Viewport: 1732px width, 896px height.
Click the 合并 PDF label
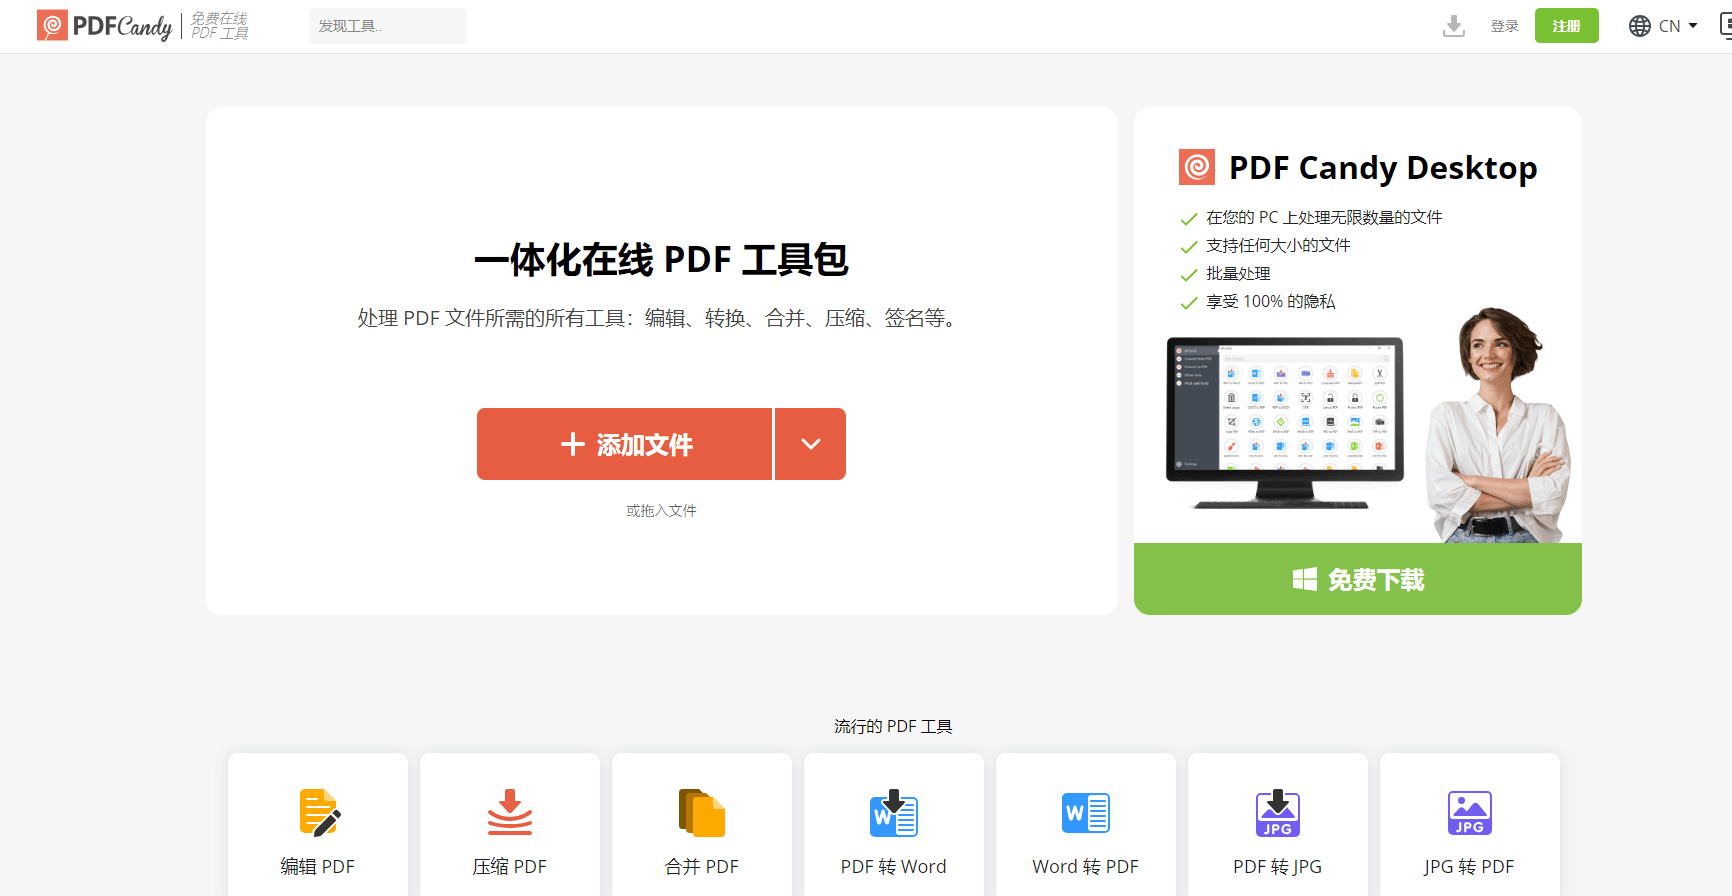[702, 867]
